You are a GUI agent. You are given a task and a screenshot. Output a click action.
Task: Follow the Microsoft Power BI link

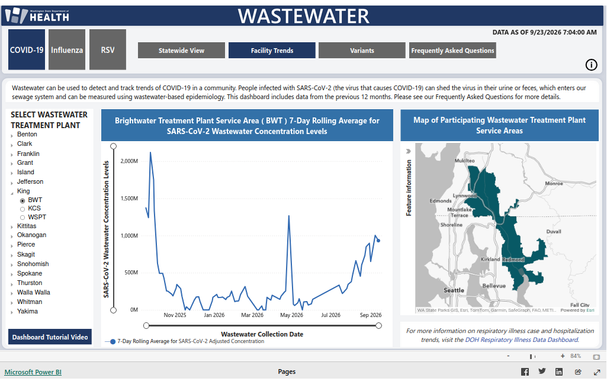click(33, 372)
